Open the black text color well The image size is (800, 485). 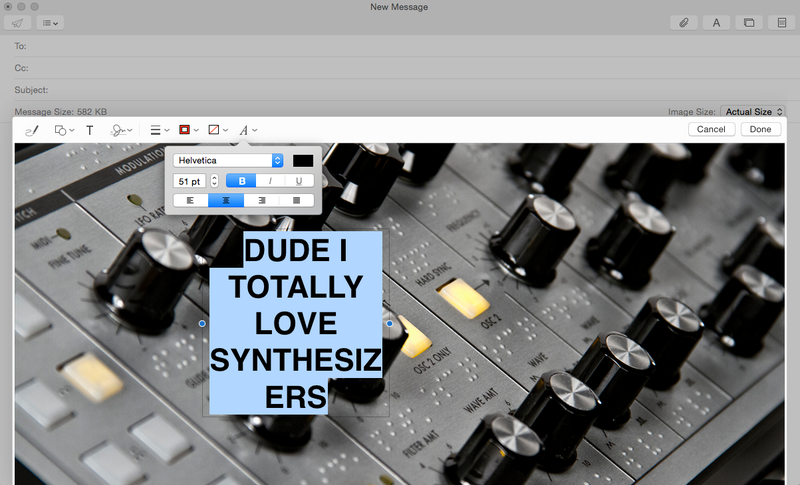click(303, 161)
